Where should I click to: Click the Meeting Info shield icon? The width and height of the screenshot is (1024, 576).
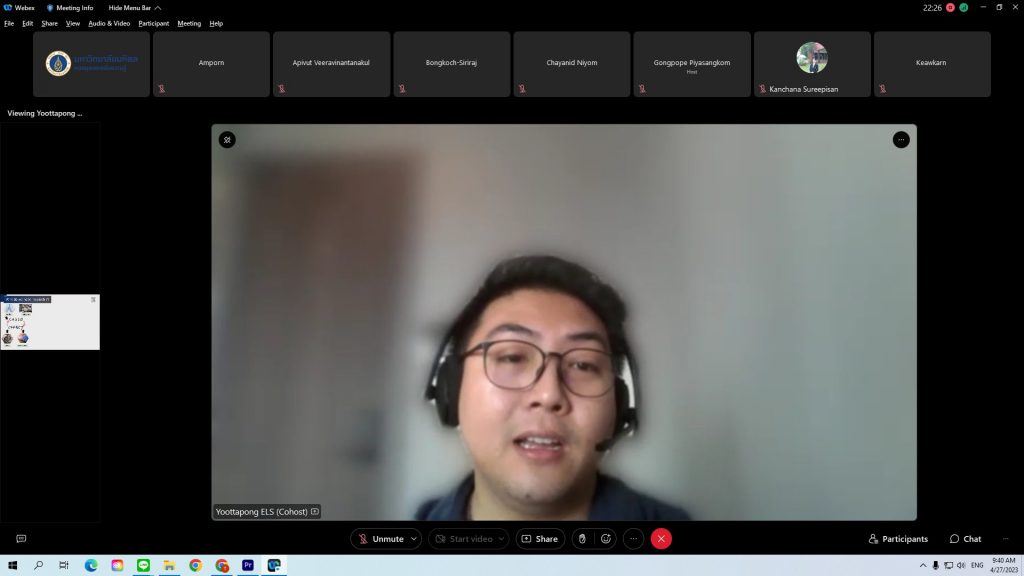click(50, 8)
